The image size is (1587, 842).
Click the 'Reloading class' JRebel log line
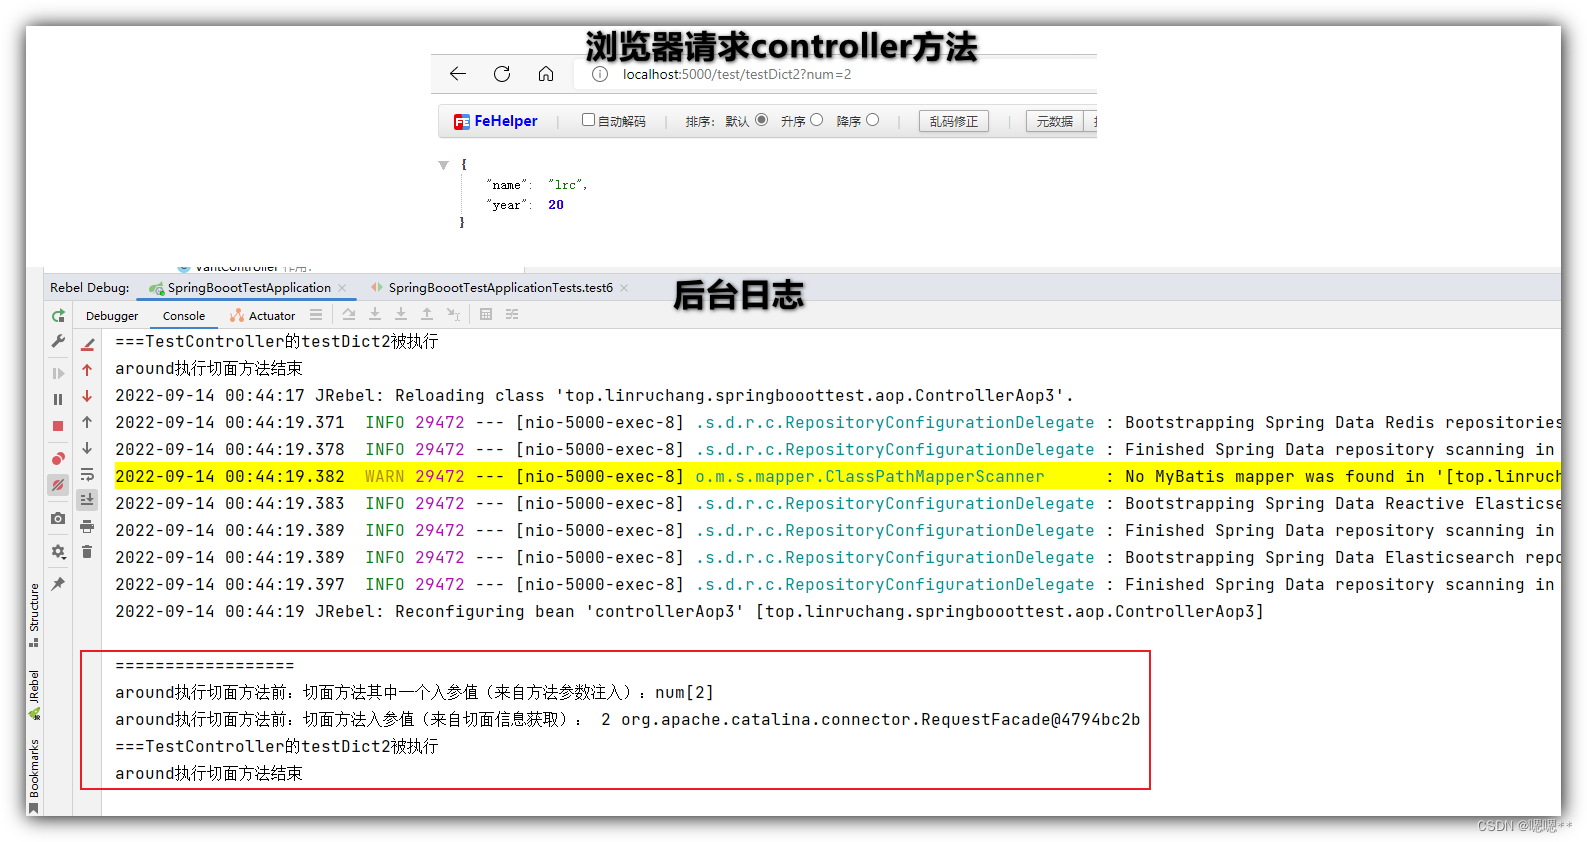(x=594, y=396)
